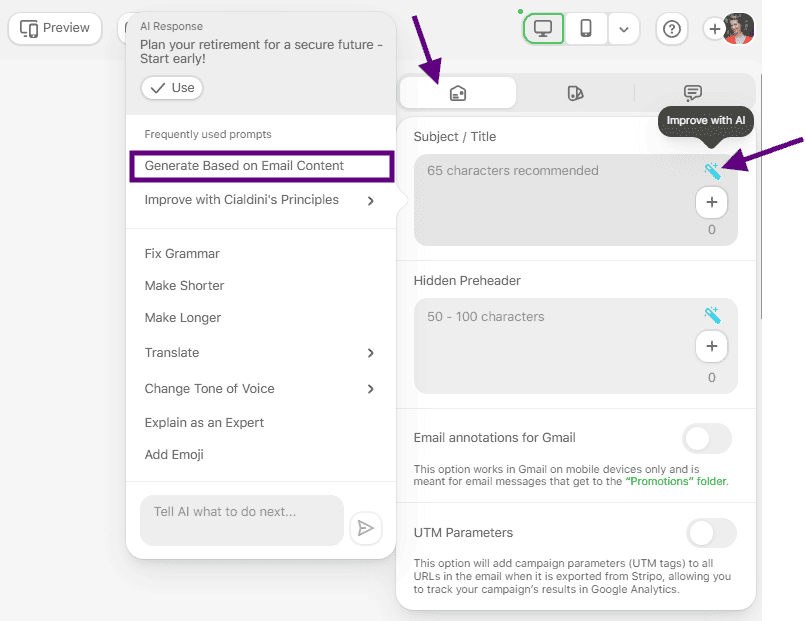The width and height of the screenshot is (805, 621).
Task: Open the view mode dropdown chevron
Action: point(624,29)
